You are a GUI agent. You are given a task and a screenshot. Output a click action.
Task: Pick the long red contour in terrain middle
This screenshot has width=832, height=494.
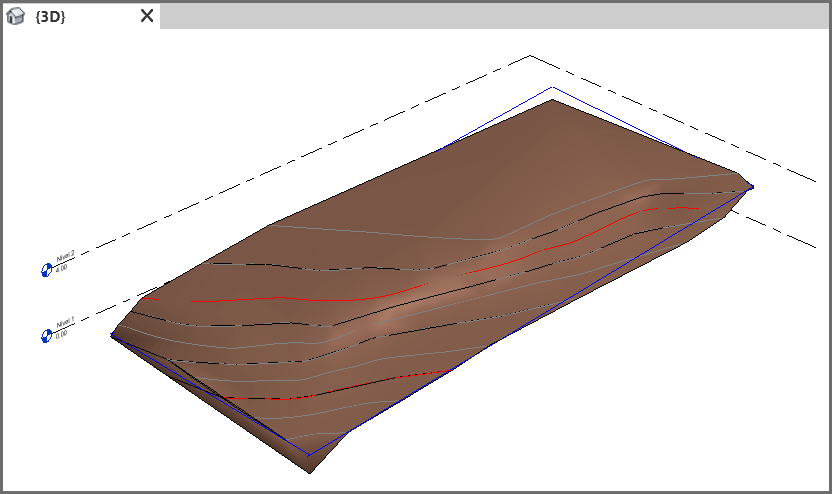click(x=300, y=299)
